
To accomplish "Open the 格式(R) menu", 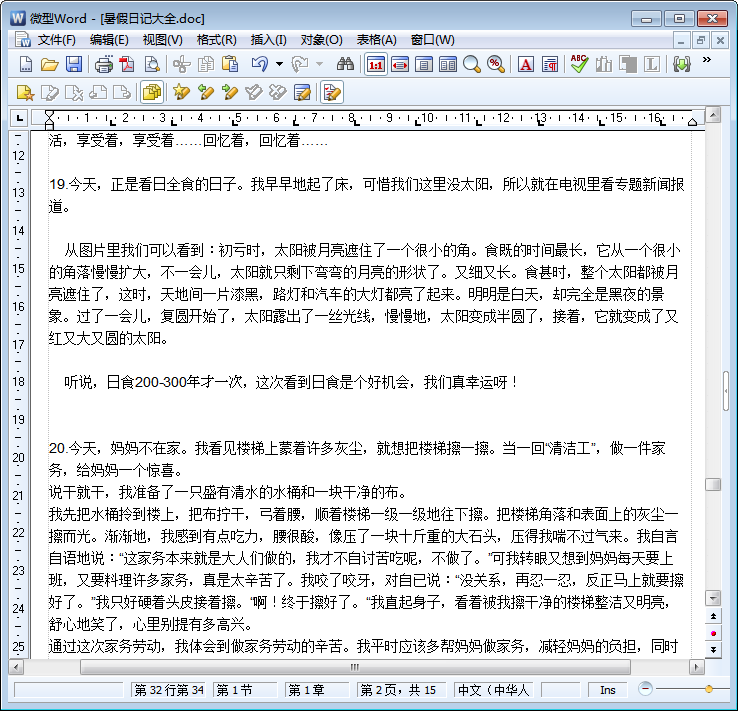I will click(x=216, y=40).
